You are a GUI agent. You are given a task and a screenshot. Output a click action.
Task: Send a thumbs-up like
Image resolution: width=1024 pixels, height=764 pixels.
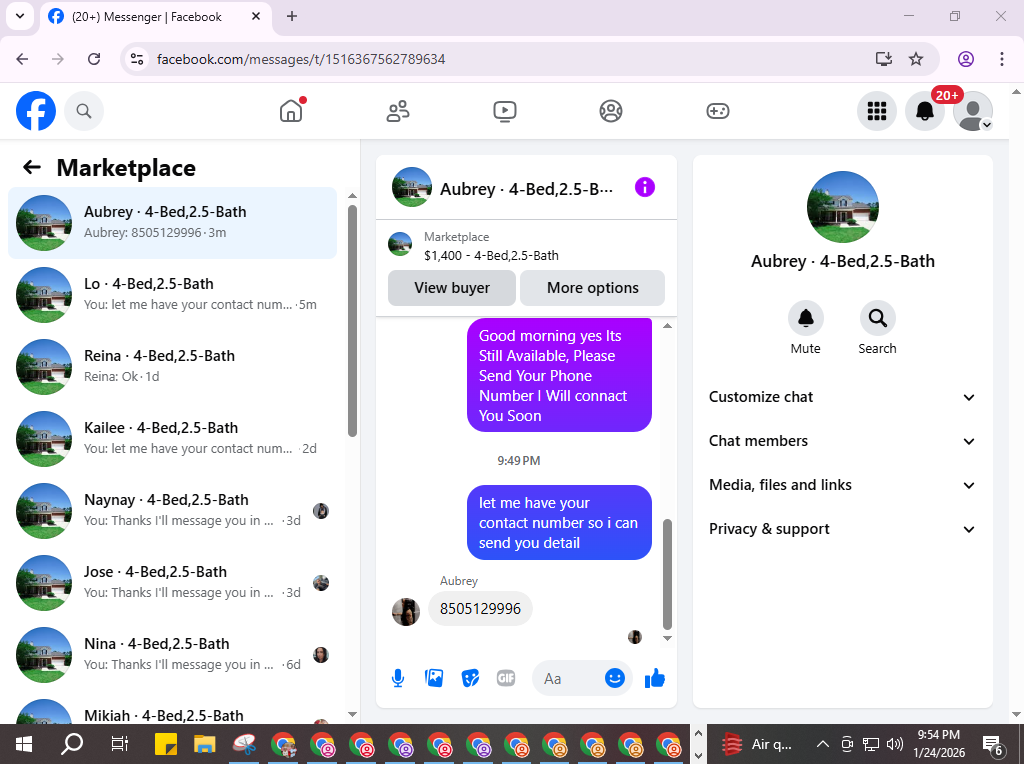point(654,678)
